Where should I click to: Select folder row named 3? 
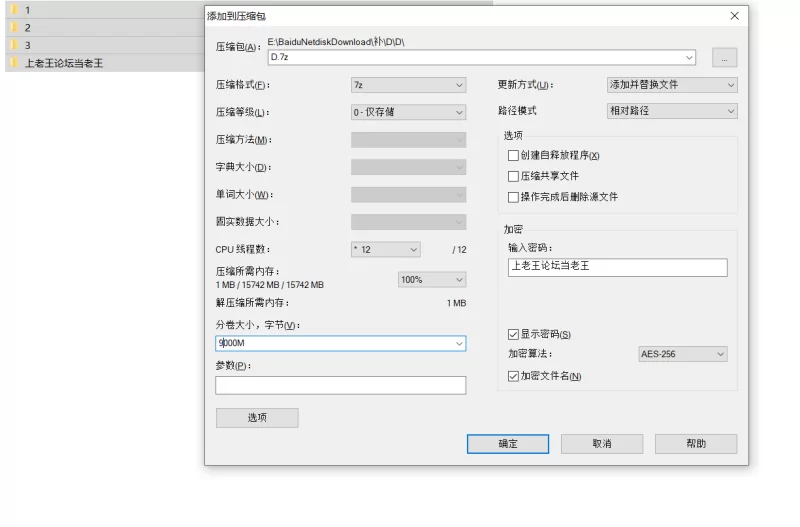[x=105, y=45]
